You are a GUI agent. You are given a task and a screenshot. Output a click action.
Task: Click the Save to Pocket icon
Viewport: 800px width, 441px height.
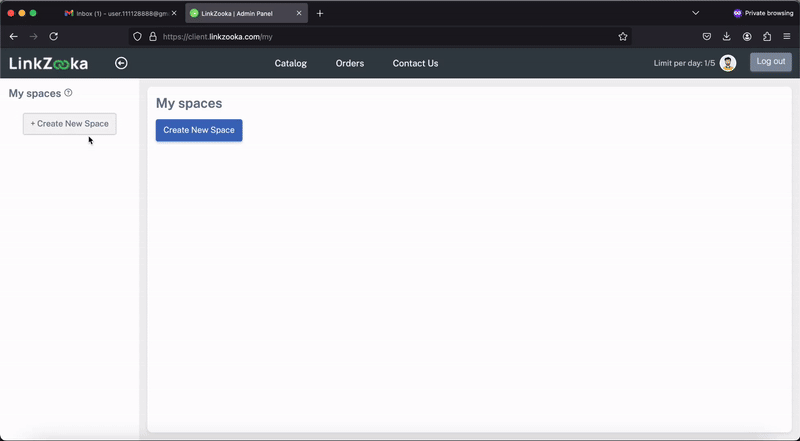point(707,37)
